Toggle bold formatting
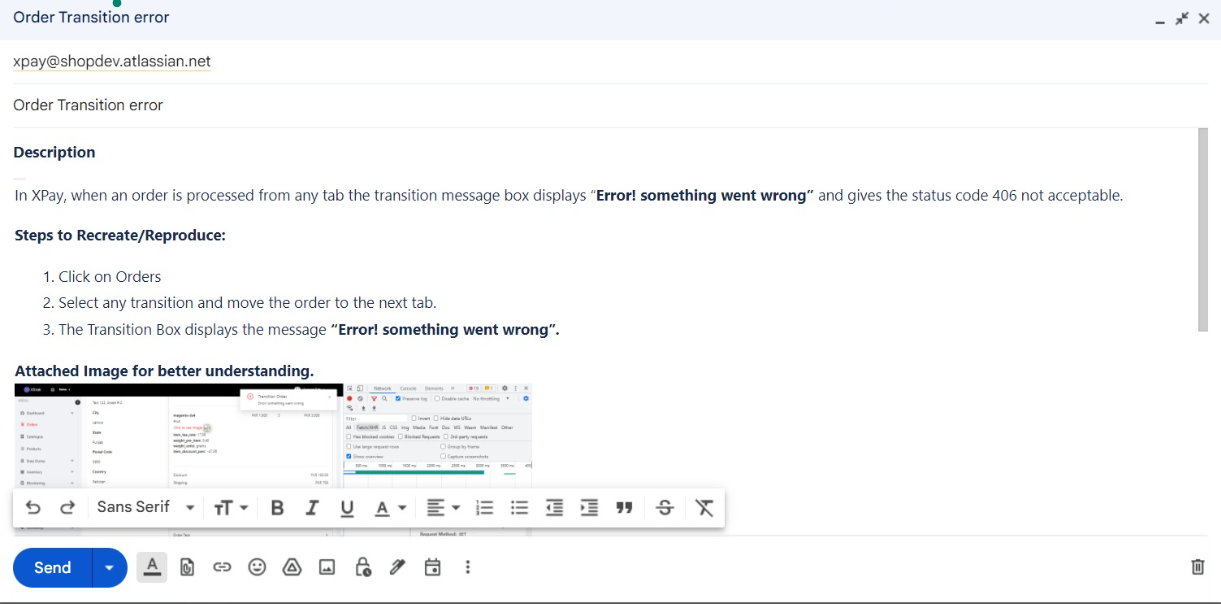The image size is (1221, 604). [277, 508]
